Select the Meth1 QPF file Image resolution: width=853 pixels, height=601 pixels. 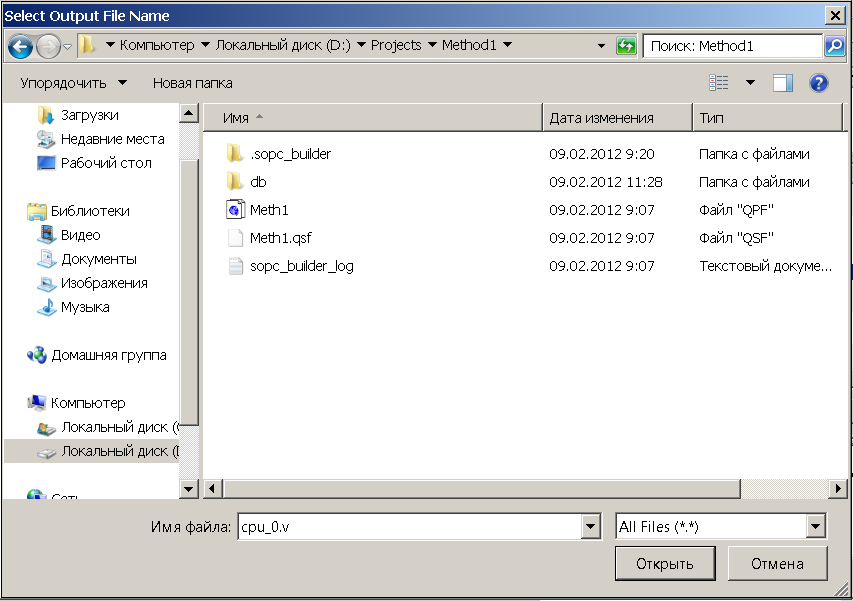click(269, 210)
